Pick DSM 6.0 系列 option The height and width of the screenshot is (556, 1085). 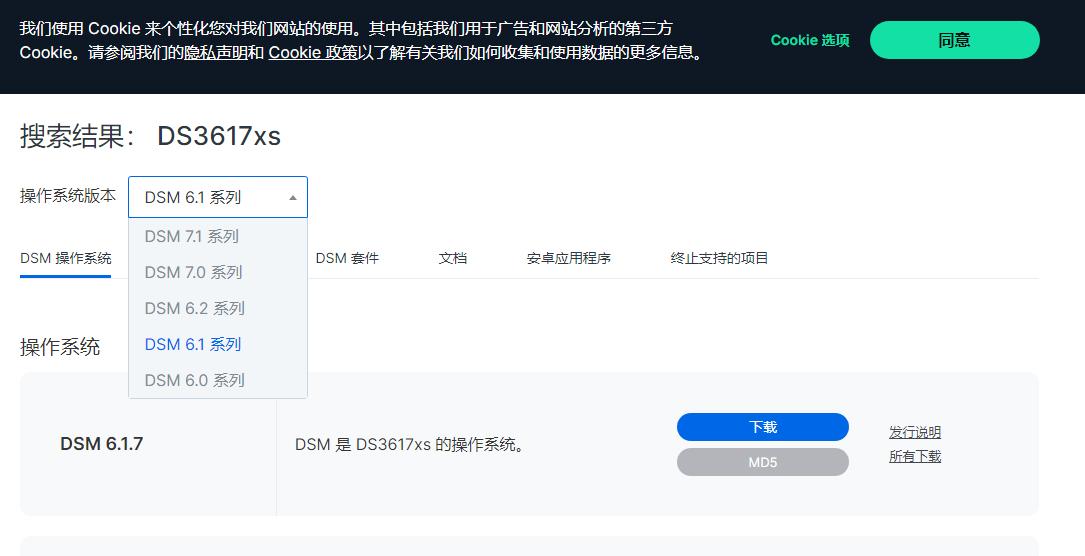pos(217,380)
